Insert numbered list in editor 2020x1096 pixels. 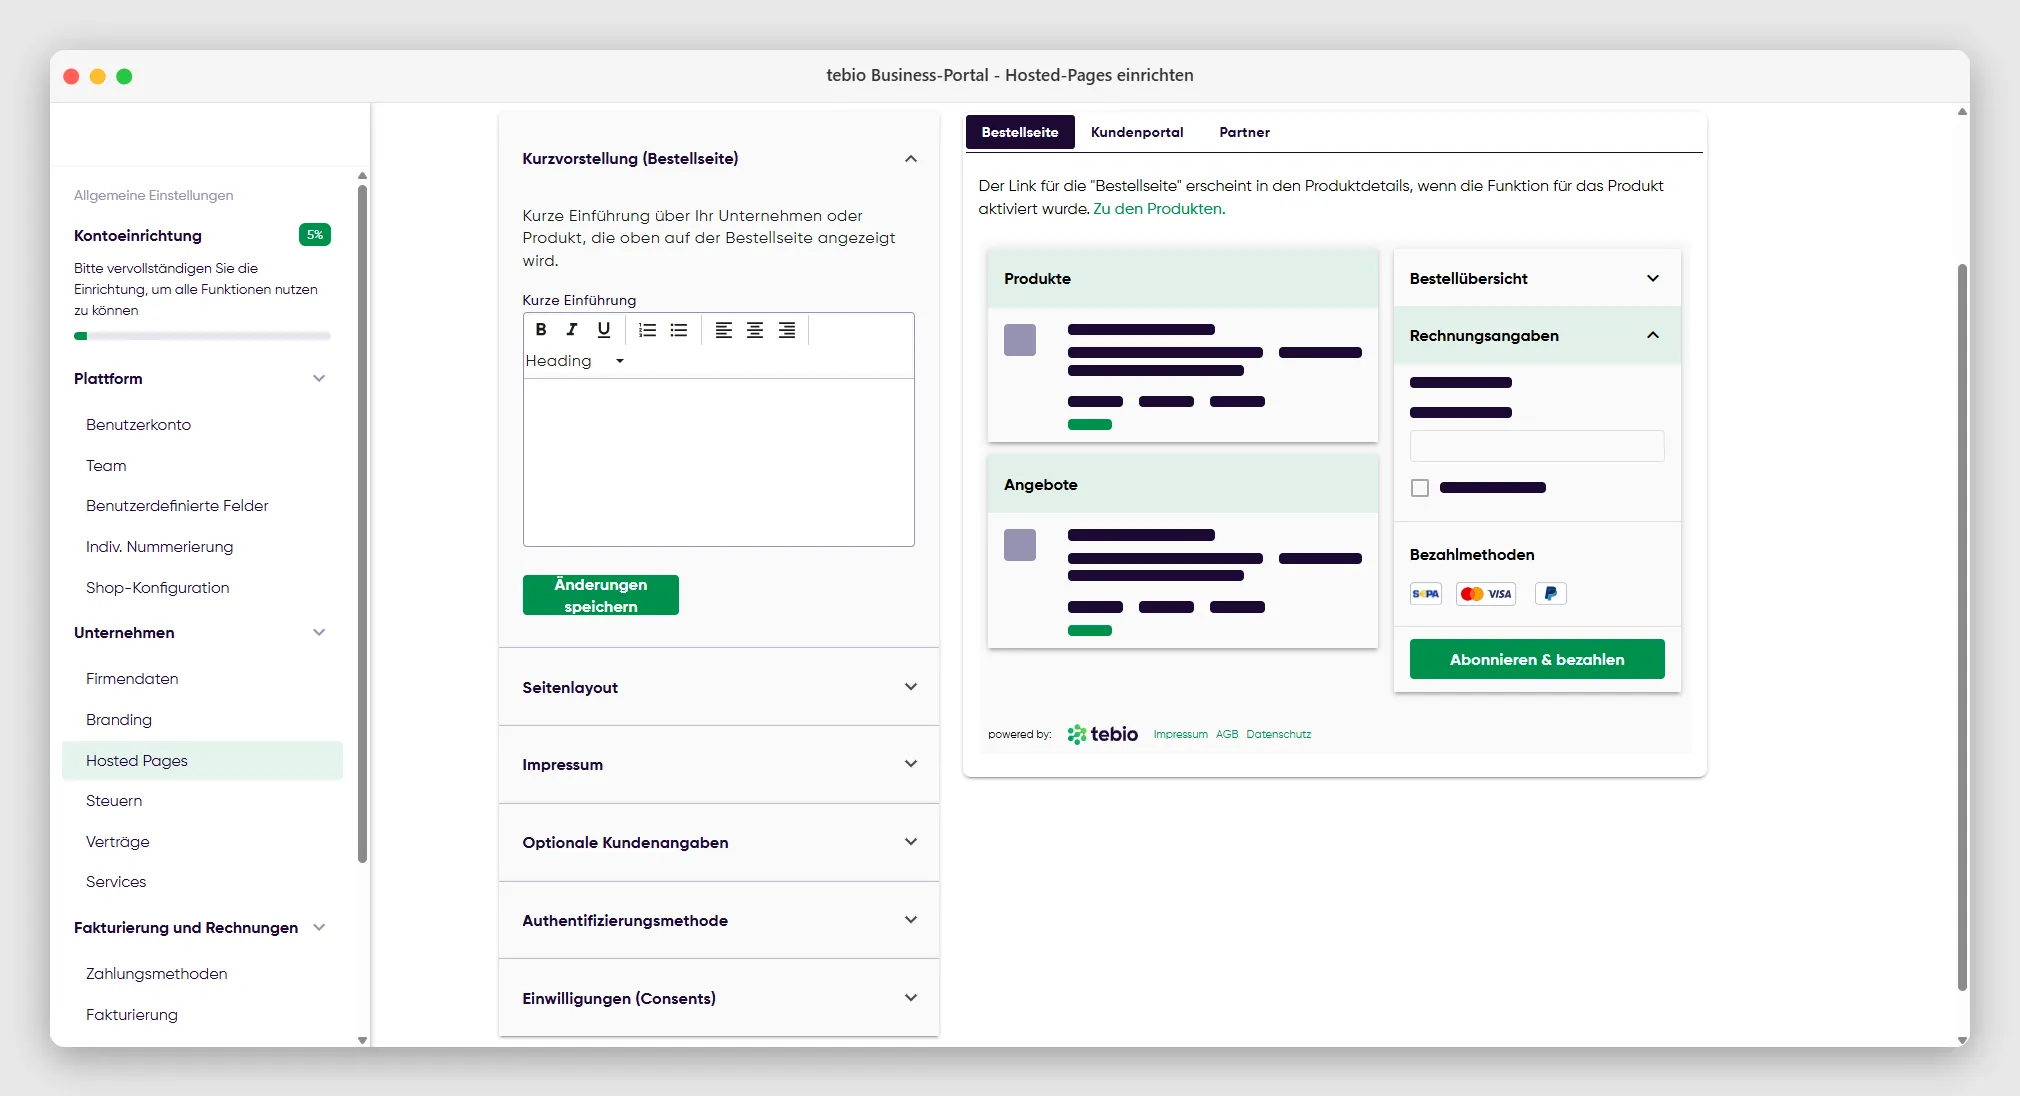pos(647,330)
